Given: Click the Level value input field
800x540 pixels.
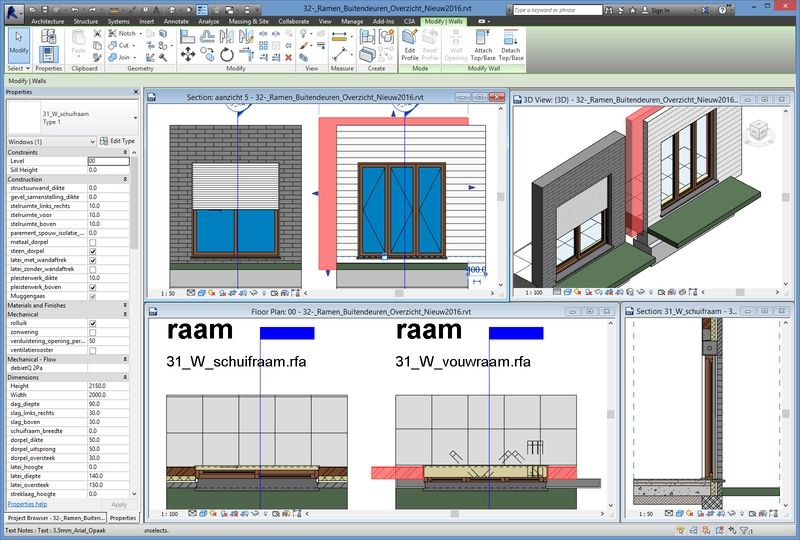Looking at the screenshot, I should tap(108, 161).
